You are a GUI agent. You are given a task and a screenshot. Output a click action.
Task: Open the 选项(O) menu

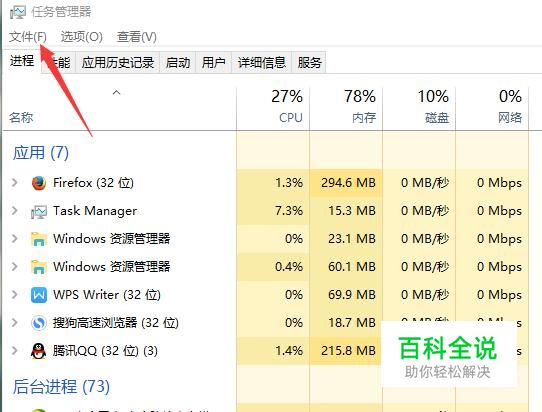(x=82, y=37)
